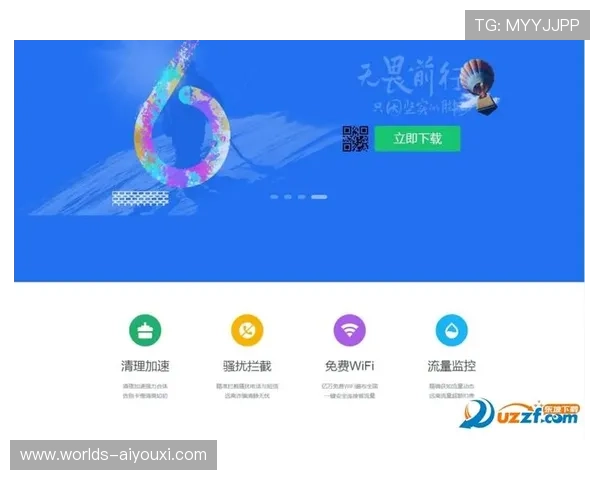
Task: Click the www.worlds-aiyouxi.com URL label
Action: click(113, 455)
